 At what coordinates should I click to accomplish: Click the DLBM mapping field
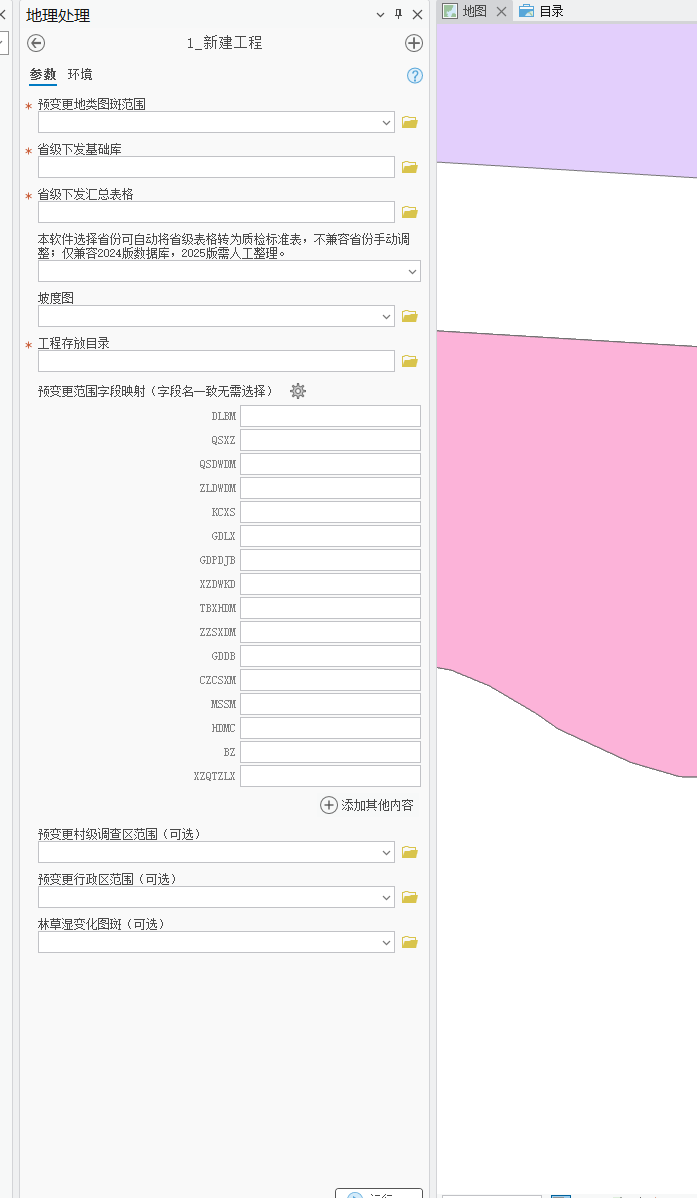[x=330, y=416]
